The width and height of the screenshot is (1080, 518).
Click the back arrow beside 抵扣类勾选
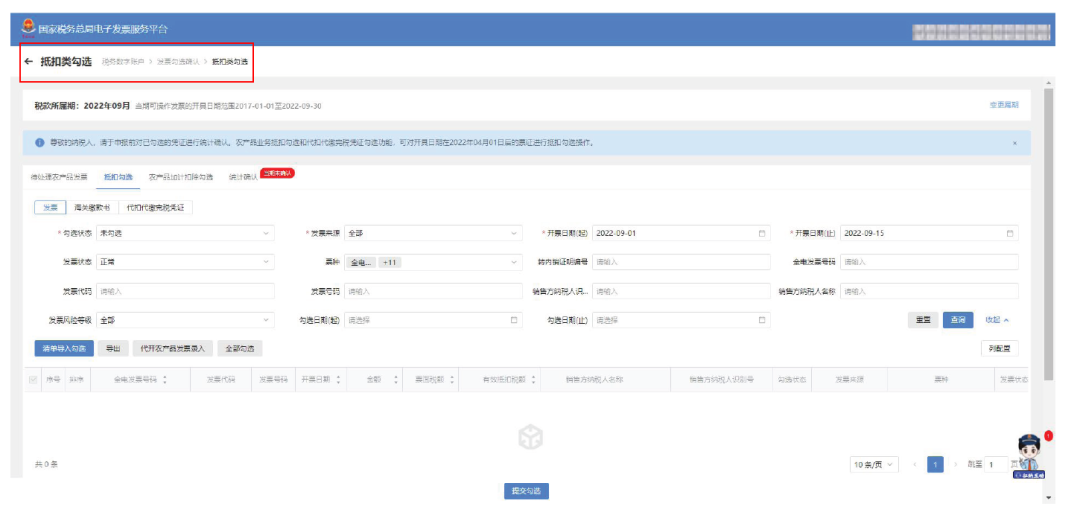[29, 62]
